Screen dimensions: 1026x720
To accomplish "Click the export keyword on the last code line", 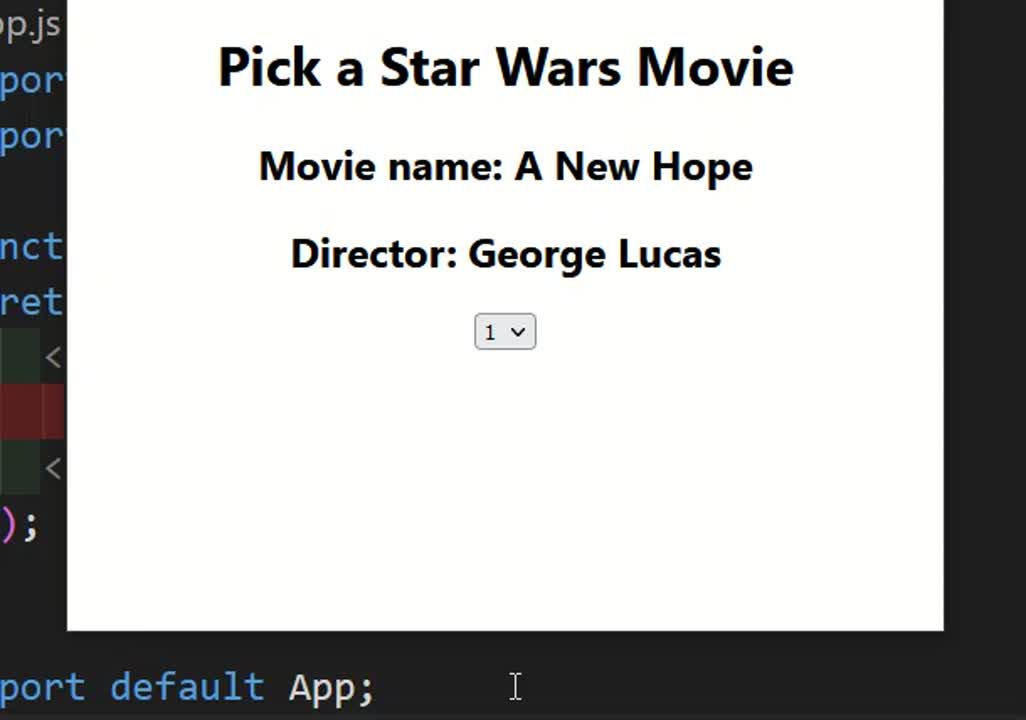I will 42,689.
